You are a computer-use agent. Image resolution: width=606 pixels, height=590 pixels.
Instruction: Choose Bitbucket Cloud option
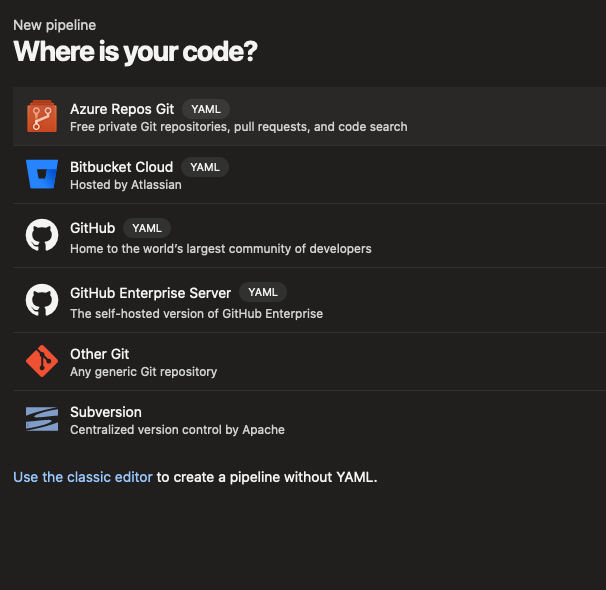pyautogui.click(x=121, y=167)
